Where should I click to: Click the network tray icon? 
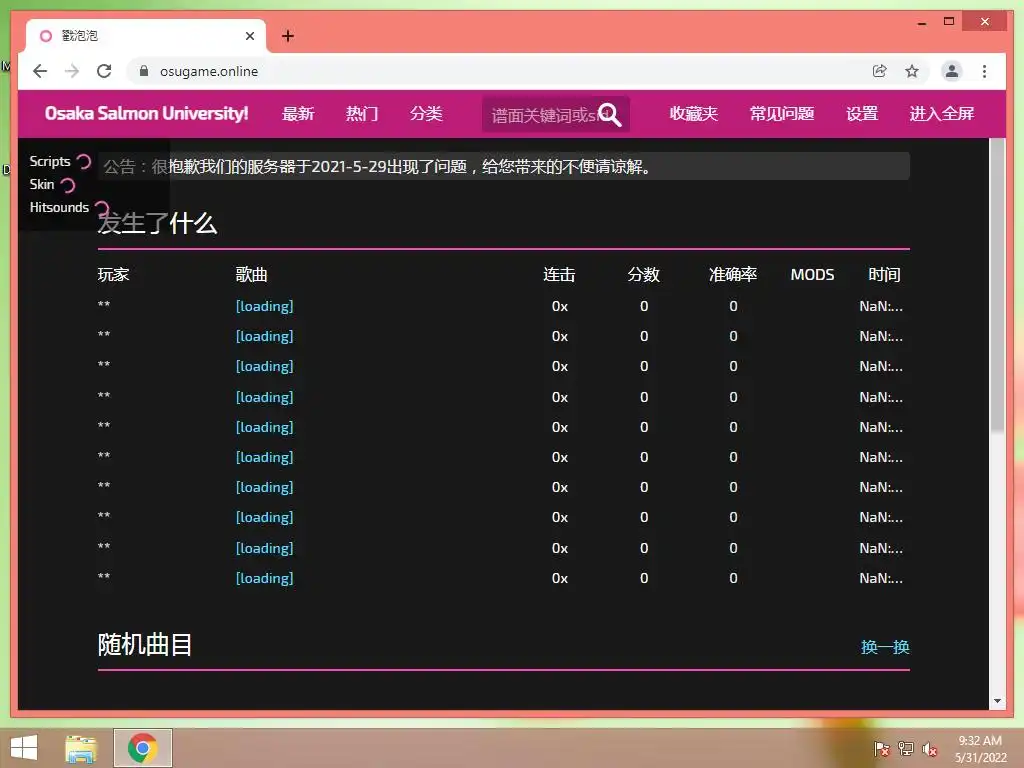coord(906,749)
